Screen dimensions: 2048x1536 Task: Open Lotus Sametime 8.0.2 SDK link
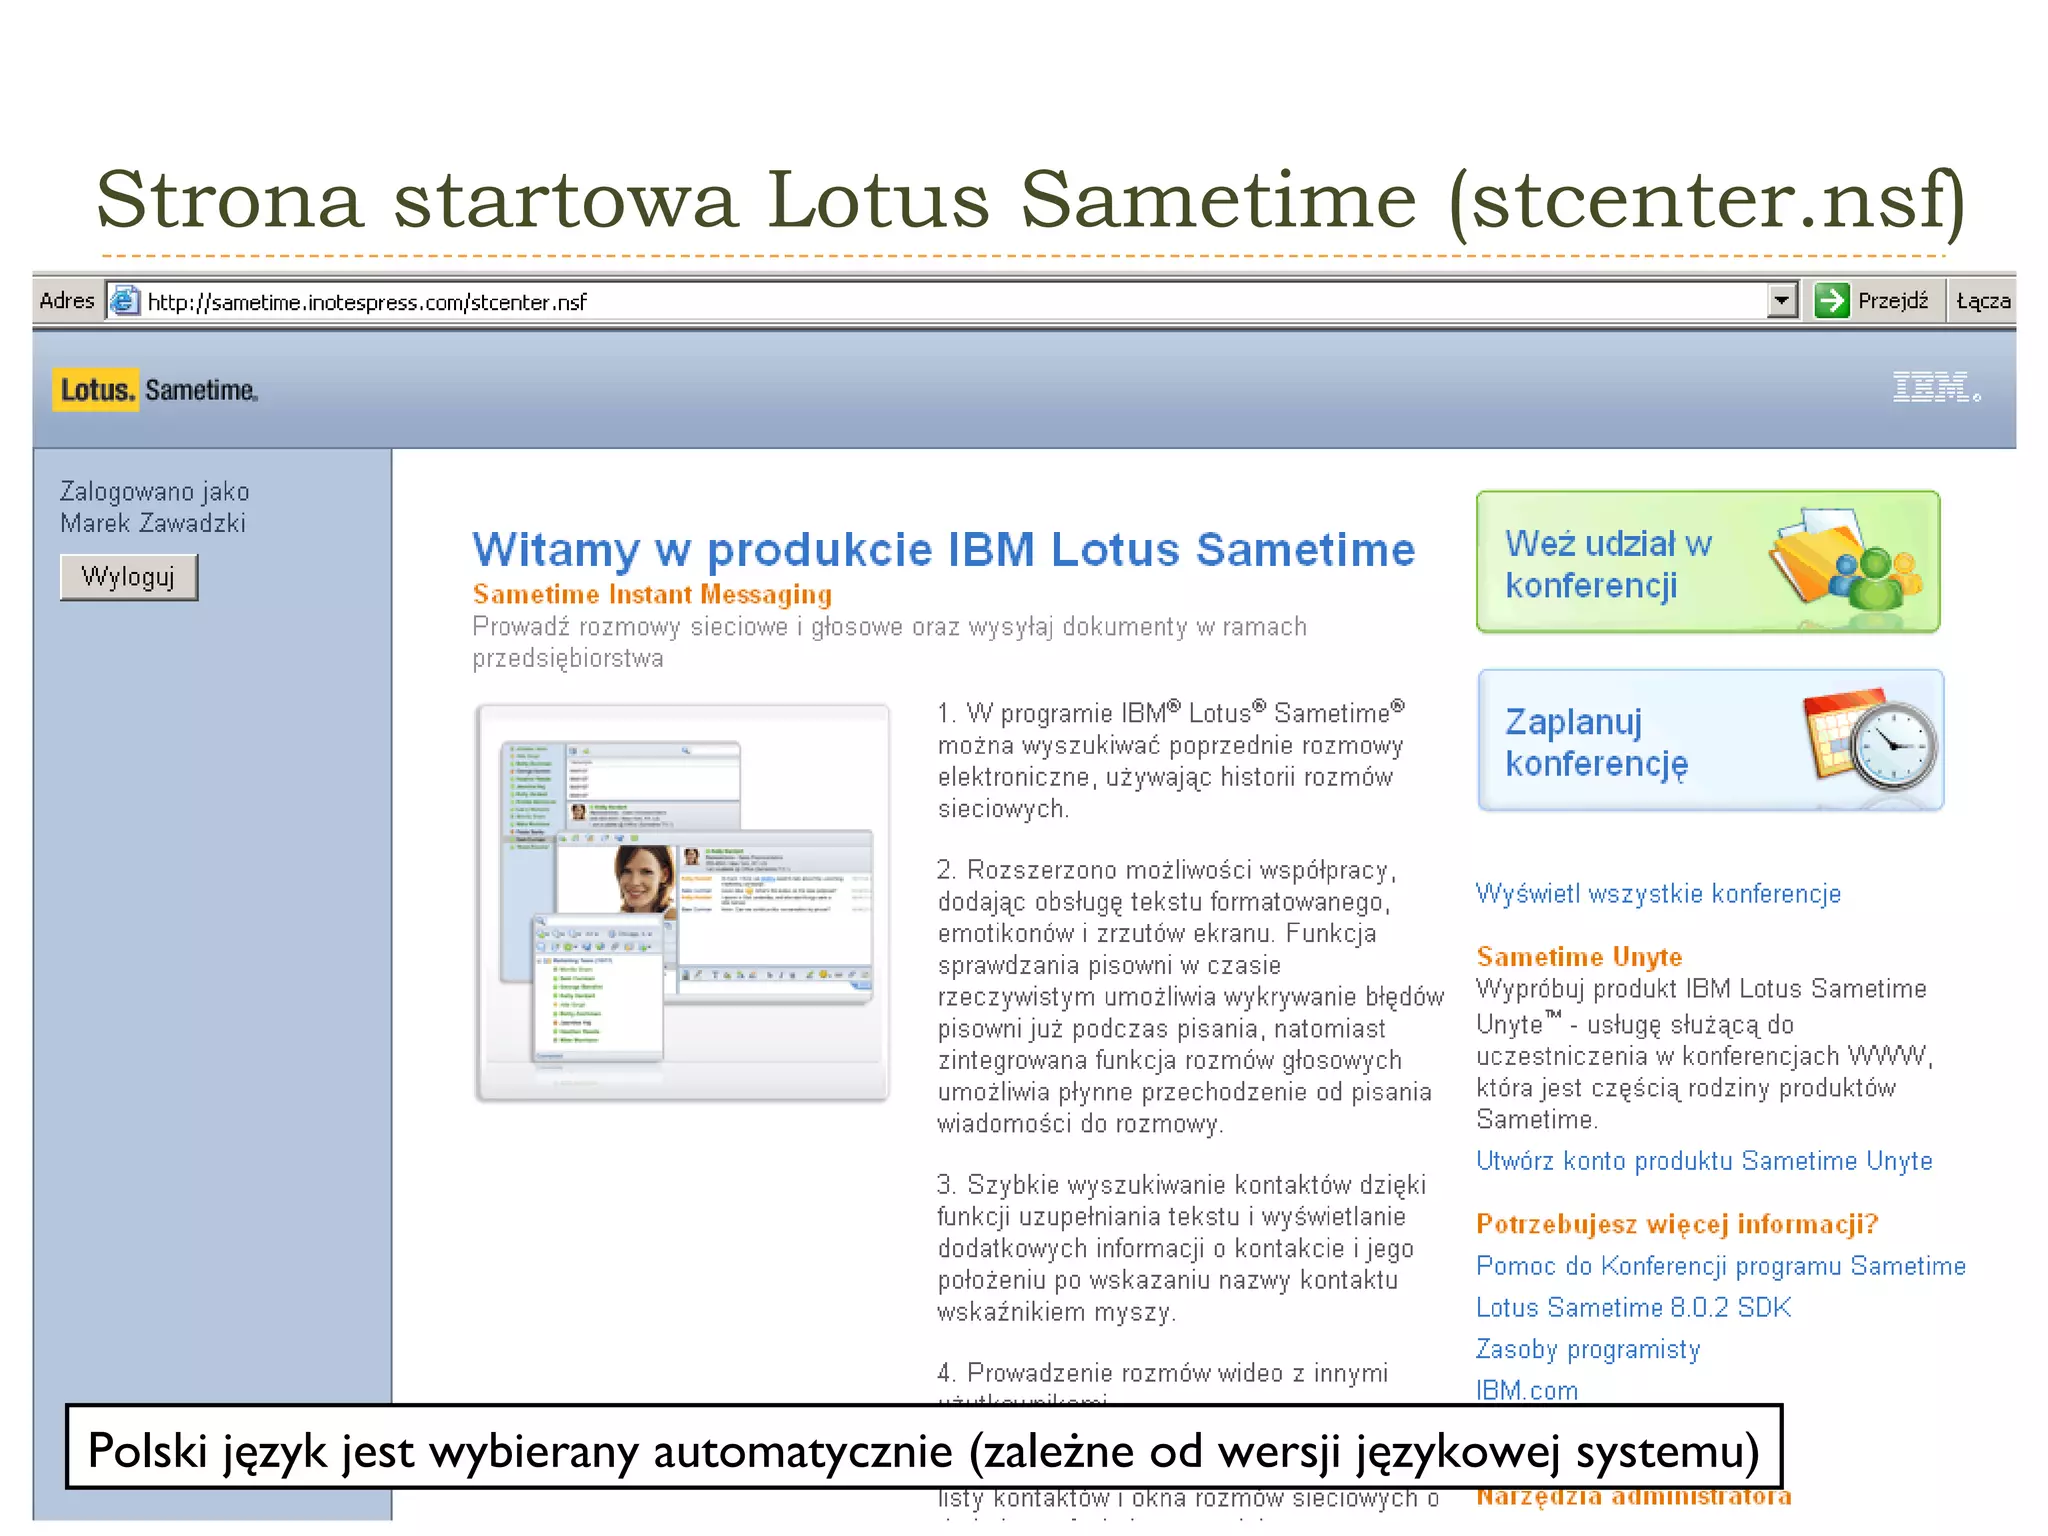1633,1308
